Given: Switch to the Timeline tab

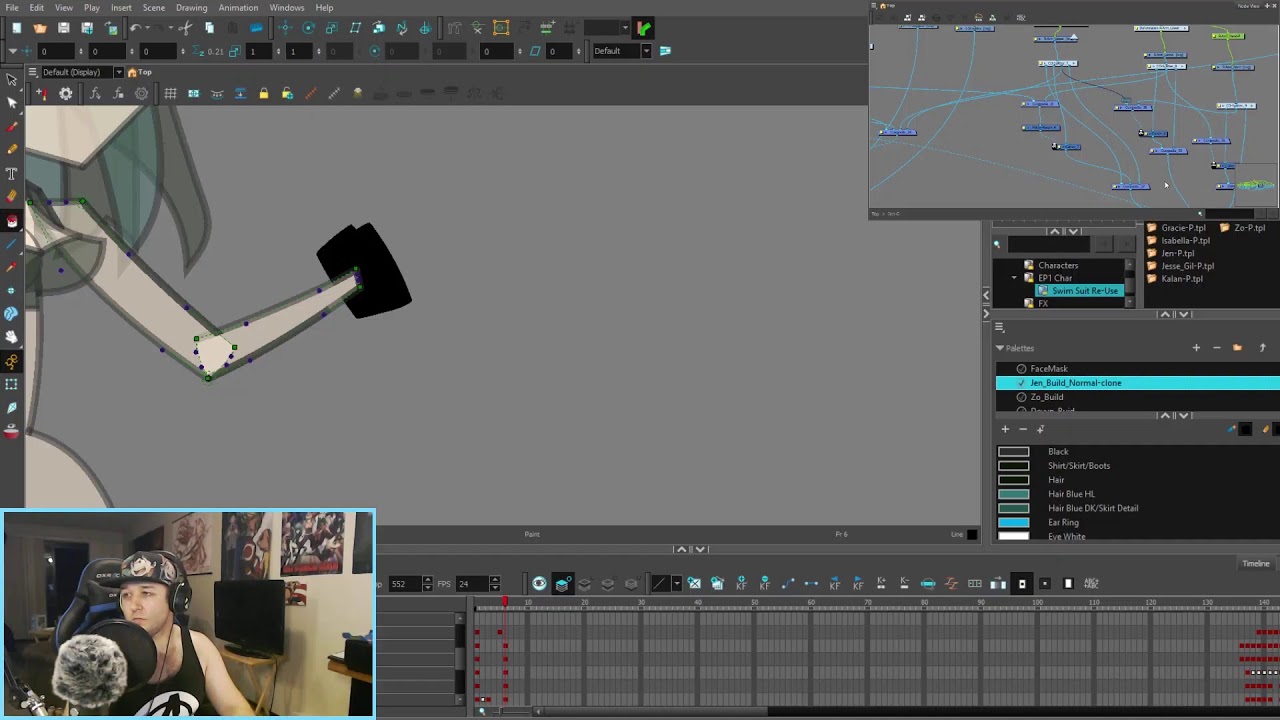Looking at the screenshot, I should tap(1255, 564).
